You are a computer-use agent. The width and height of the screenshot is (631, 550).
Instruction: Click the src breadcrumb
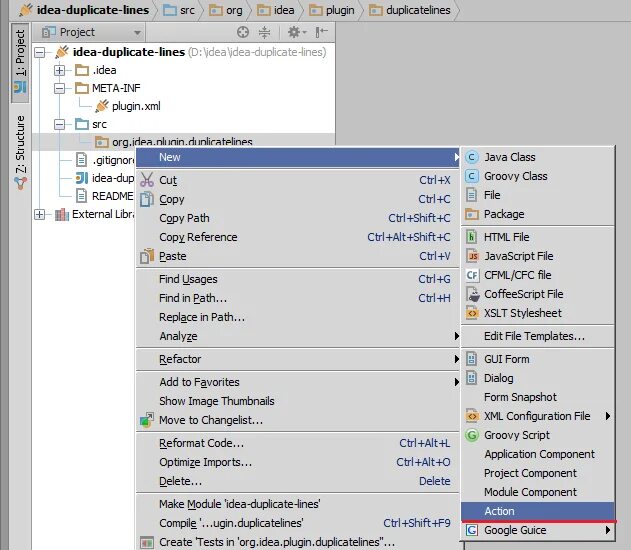click(179, 10)
